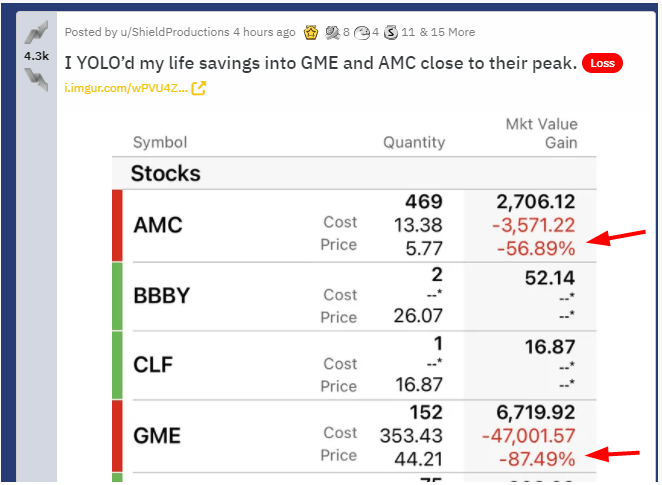Image resolution: width=662 pixels, height=485 pixels.
Task: Click the Symbol column header
Action: coord(160,143)
